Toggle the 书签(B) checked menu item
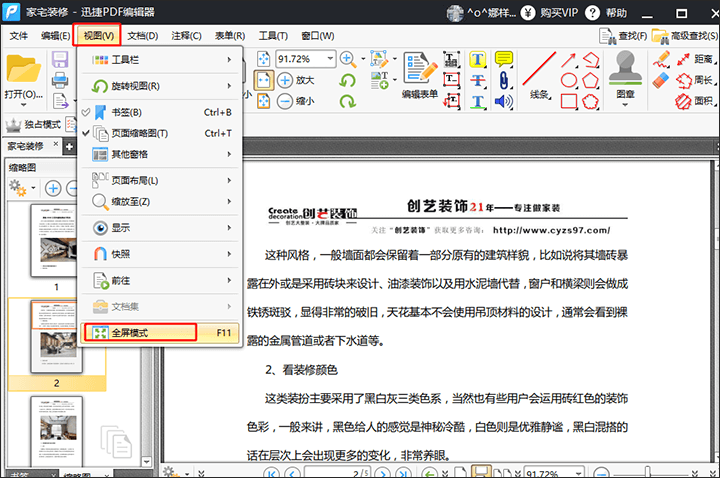The height and width of the screenshot is (478, 720). 125,112
